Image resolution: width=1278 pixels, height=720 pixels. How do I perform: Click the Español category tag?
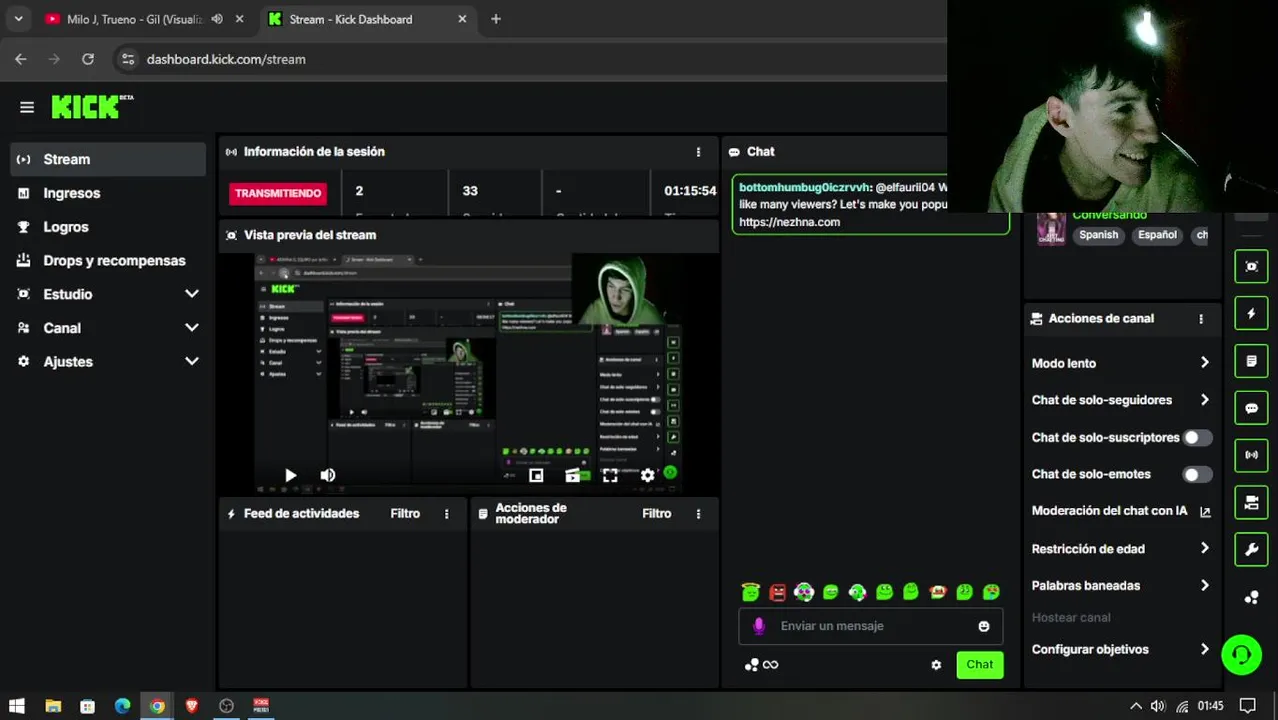(1157, 235)
